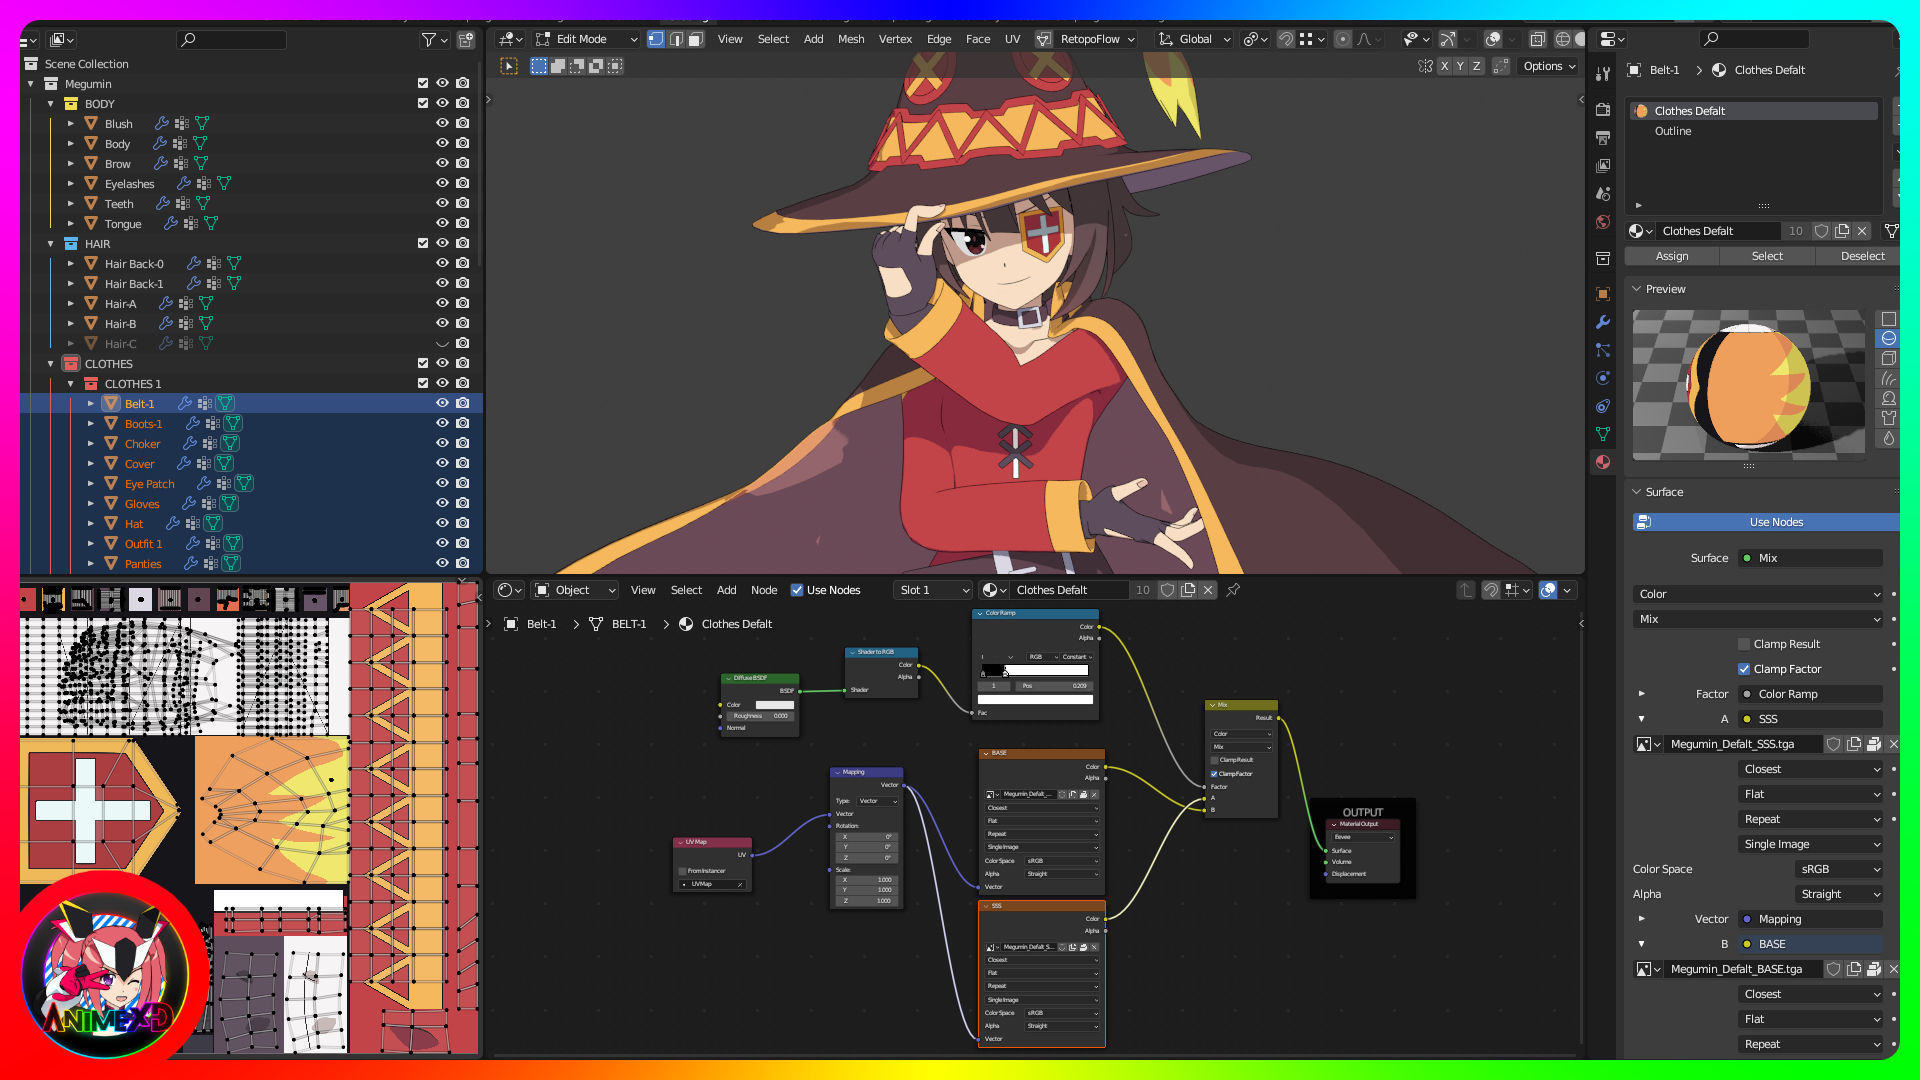Toggle Use Nodes checkbox in node editor
This screenshot has width=1920, height=1080.
[x=797, y=590]
